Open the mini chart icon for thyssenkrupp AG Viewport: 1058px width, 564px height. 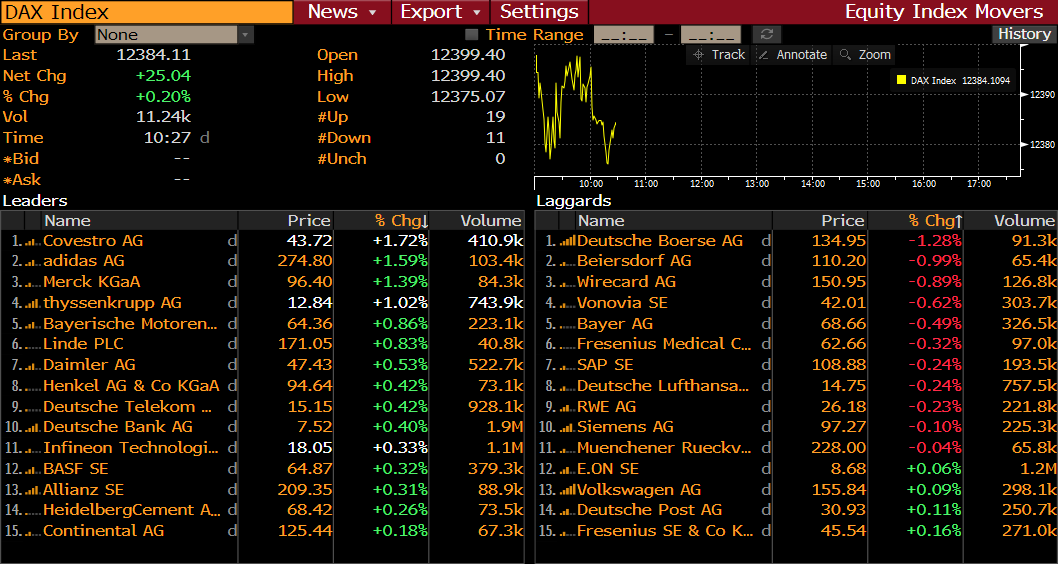(x=33, y=304)
